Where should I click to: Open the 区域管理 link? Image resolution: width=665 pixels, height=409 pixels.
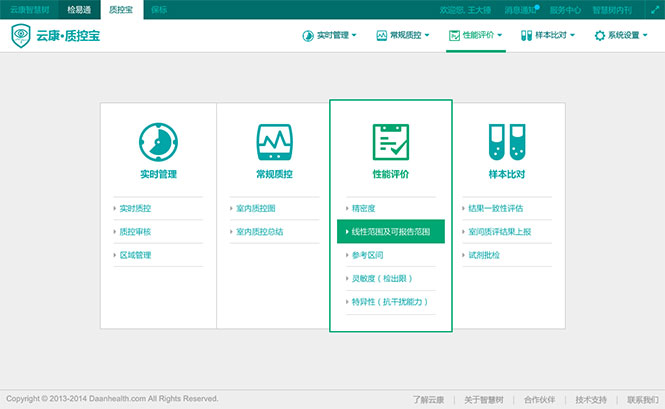pyautogui.click(x=135, y=255)
